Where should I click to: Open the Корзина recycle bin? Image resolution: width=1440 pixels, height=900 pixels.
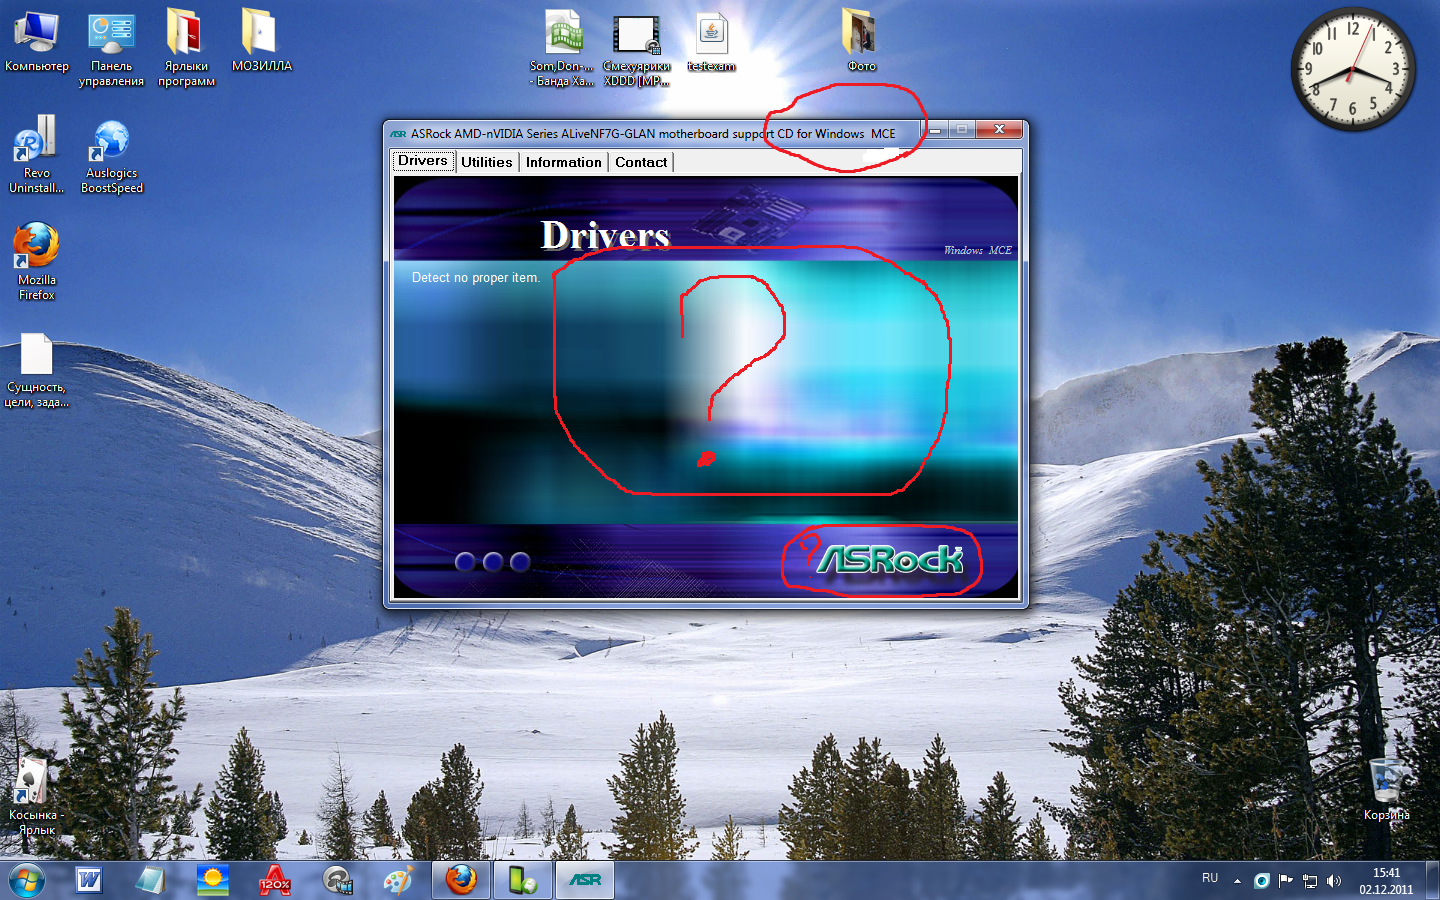click(x=1386, y=788)
